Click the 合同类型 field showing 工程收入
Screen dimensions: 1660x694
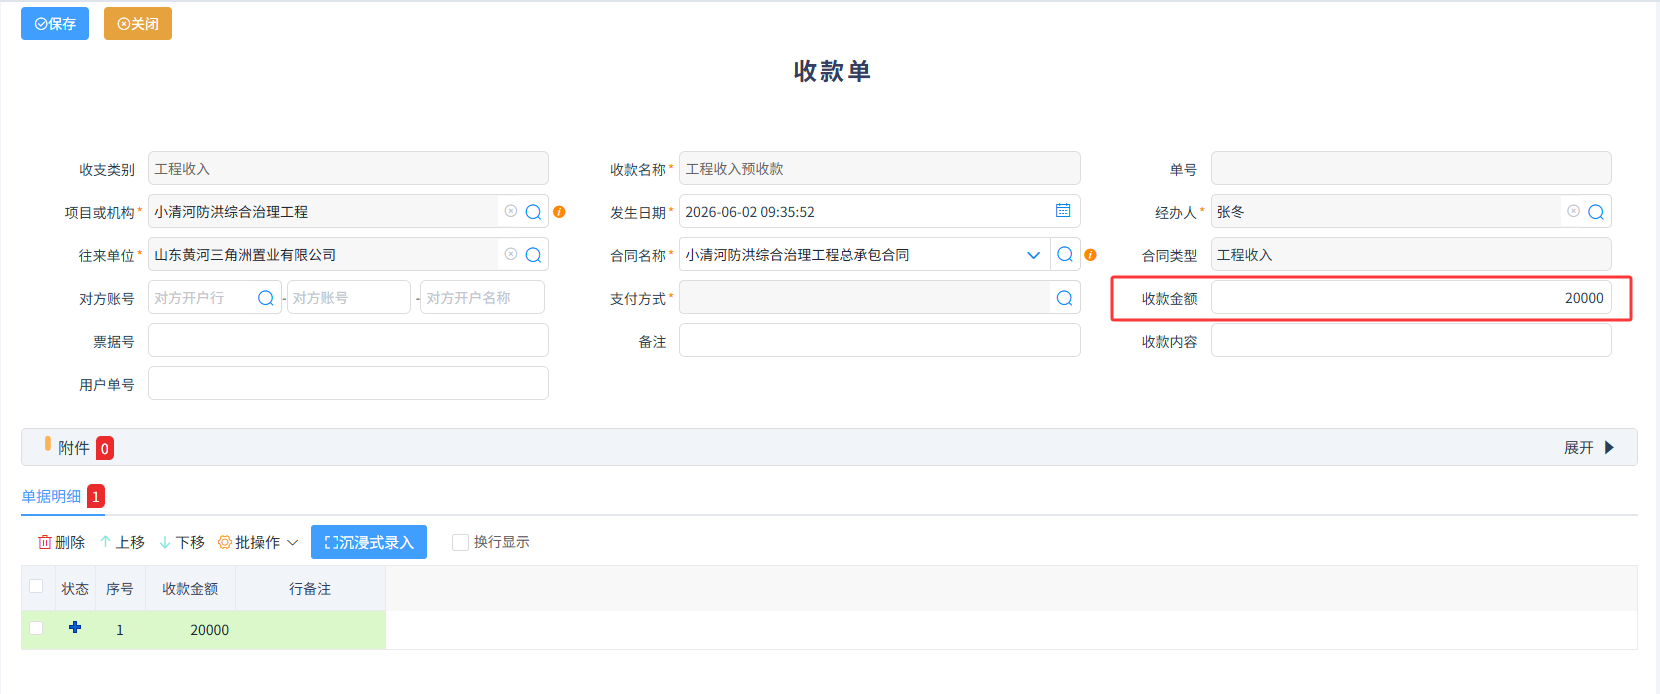click(1411, 254)
